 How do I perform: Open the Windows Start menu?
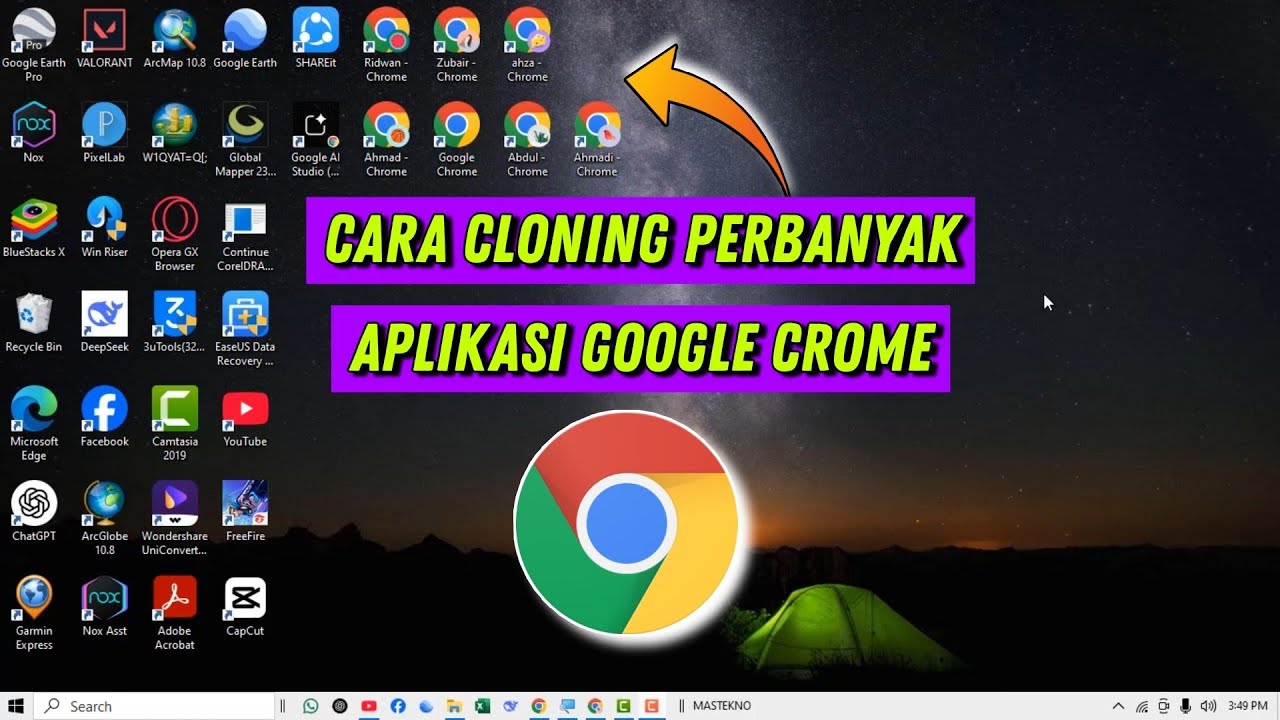(16, 706)
